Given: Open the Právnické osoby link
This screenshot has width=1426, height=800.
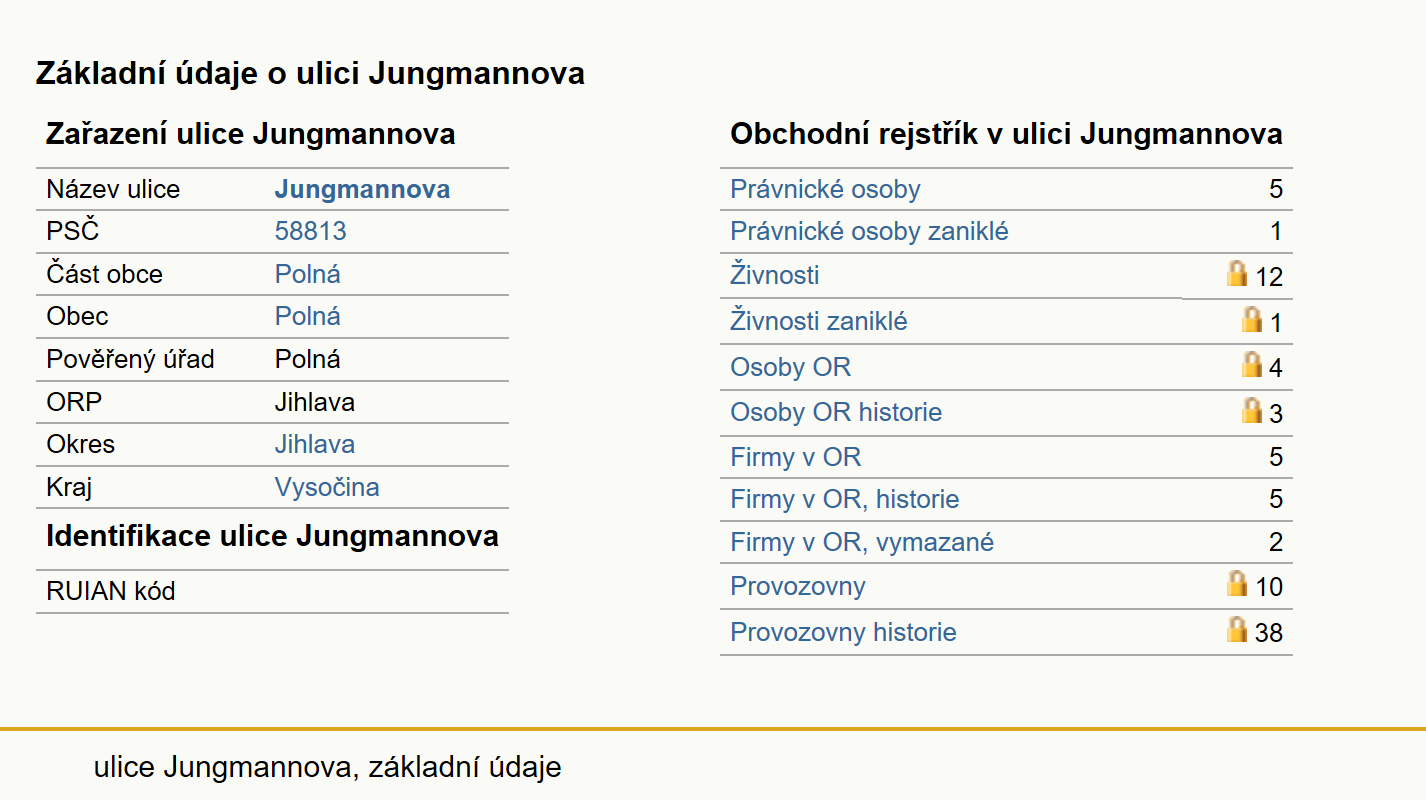Looking at the screenshot, I should [825, 189].
